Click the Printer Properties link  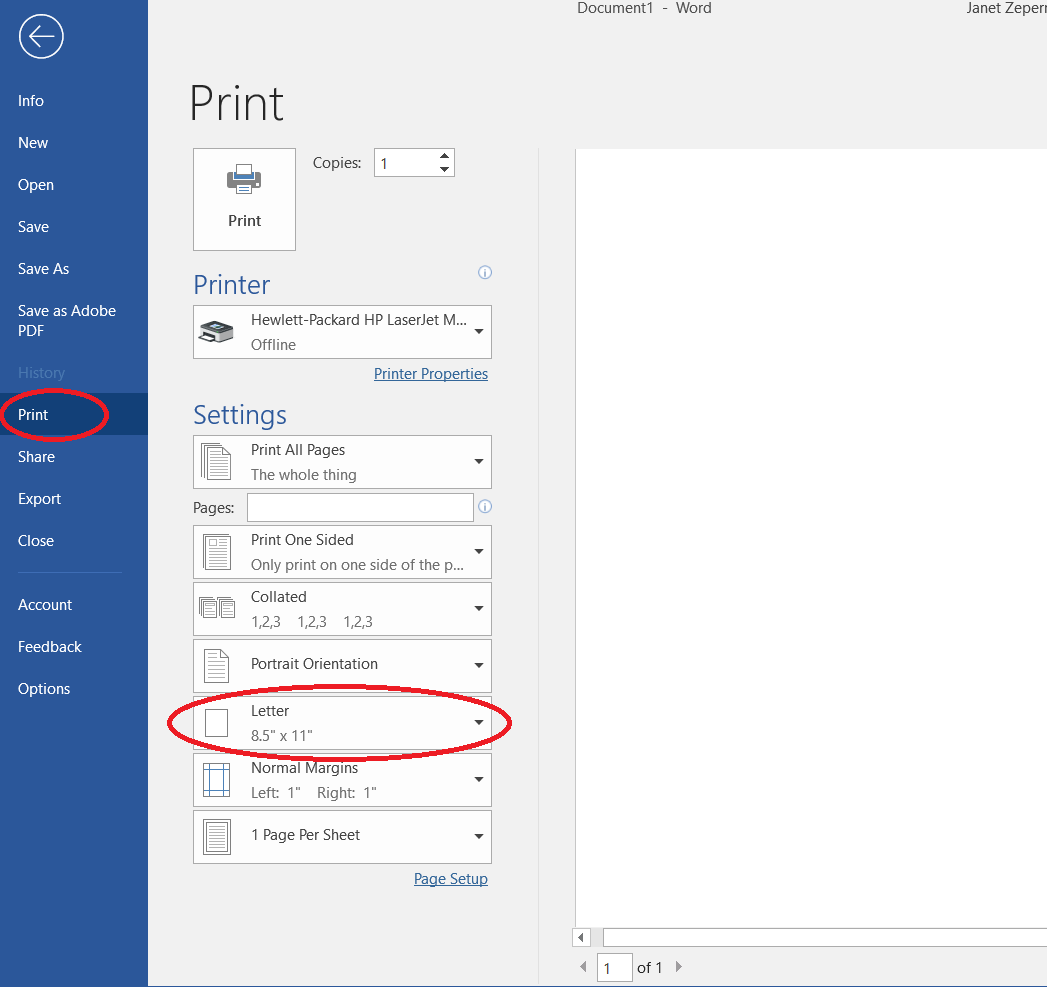pyautogui.click(x=431, y=373)
